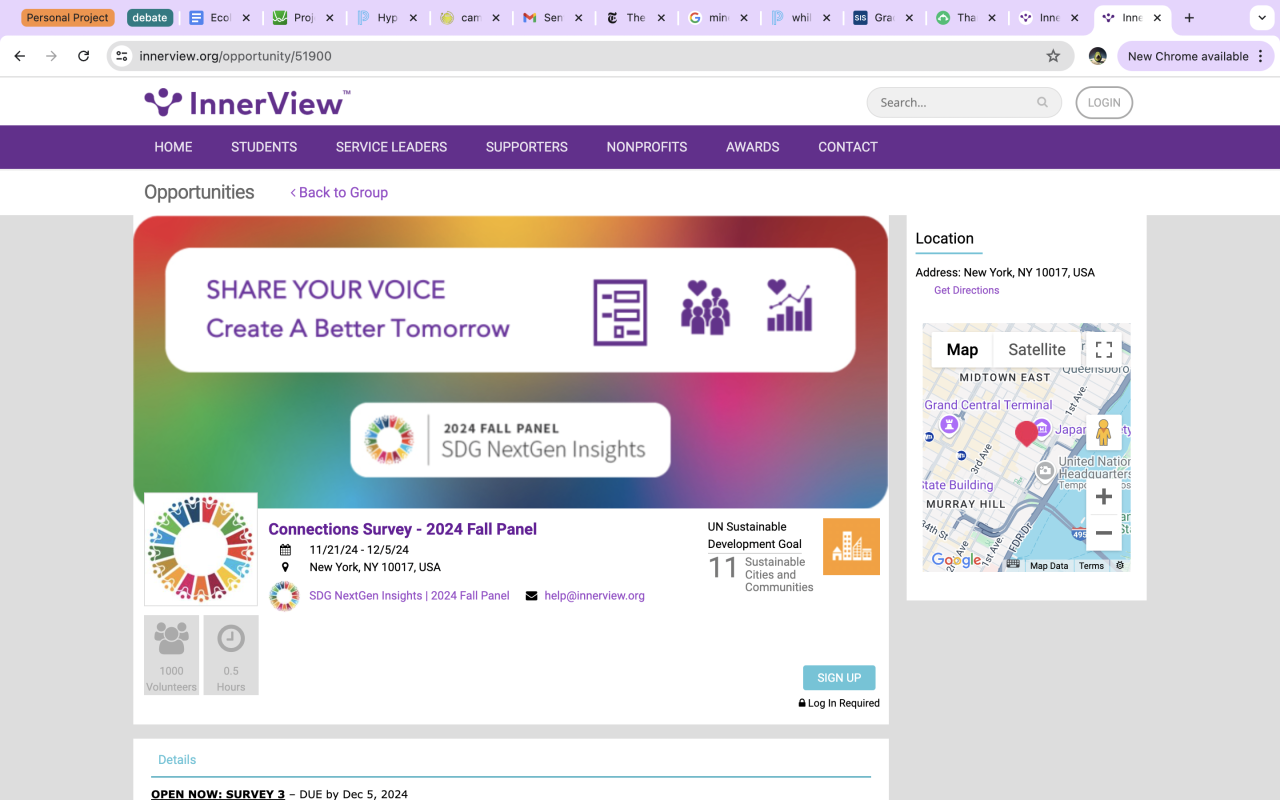Click the calendar icon beside dates
Screen dimensions: 1280x800
point(285,550)
